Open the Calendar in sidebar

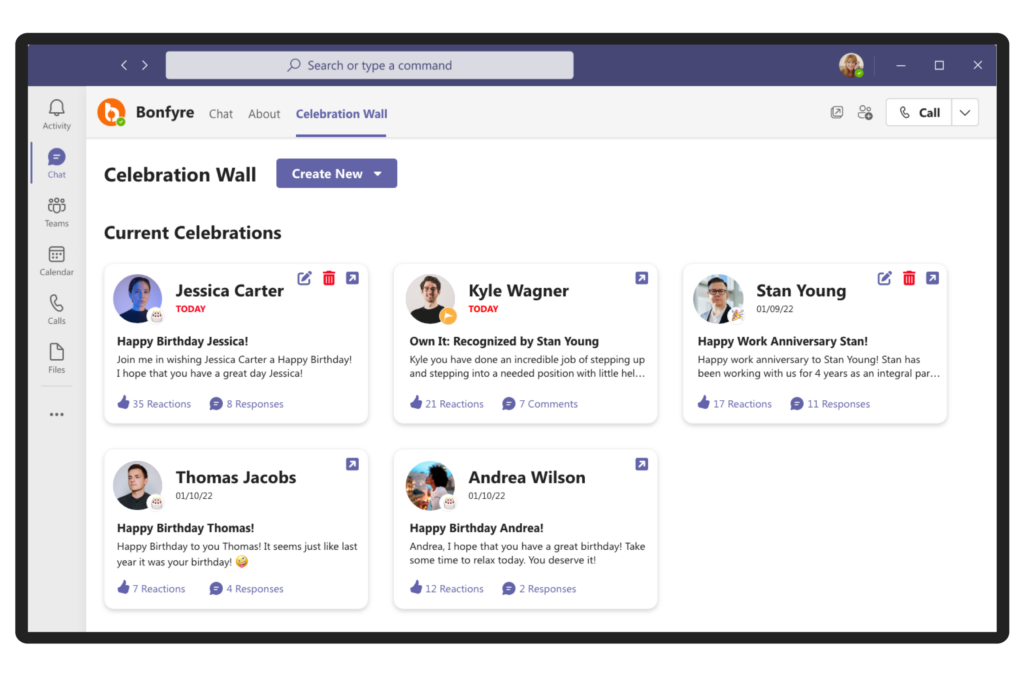[57, 260]
